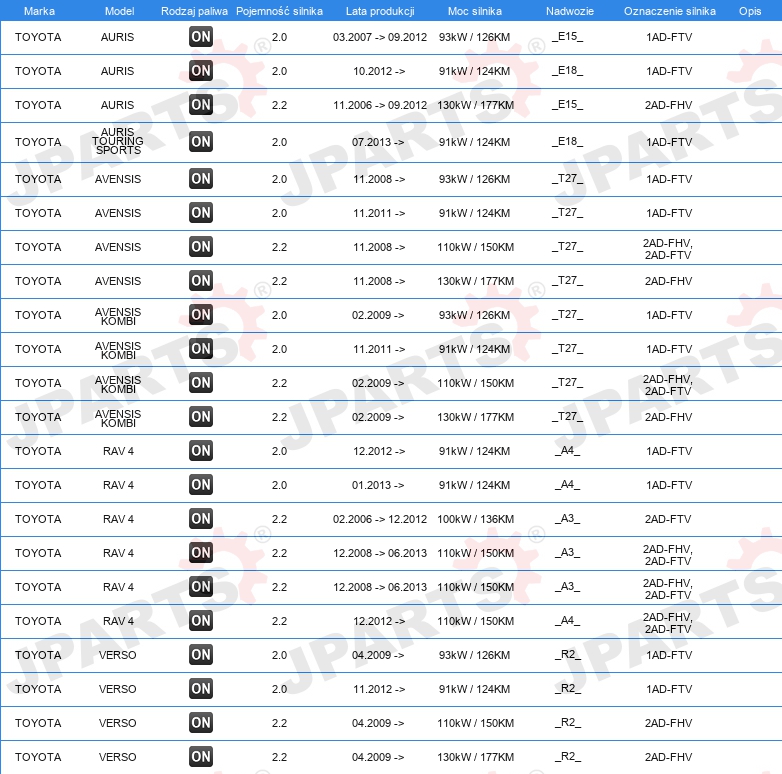Select _E18_ body code in Auris Touring Sports row
Screen dimensions: 782x774
tap(568, 142)
